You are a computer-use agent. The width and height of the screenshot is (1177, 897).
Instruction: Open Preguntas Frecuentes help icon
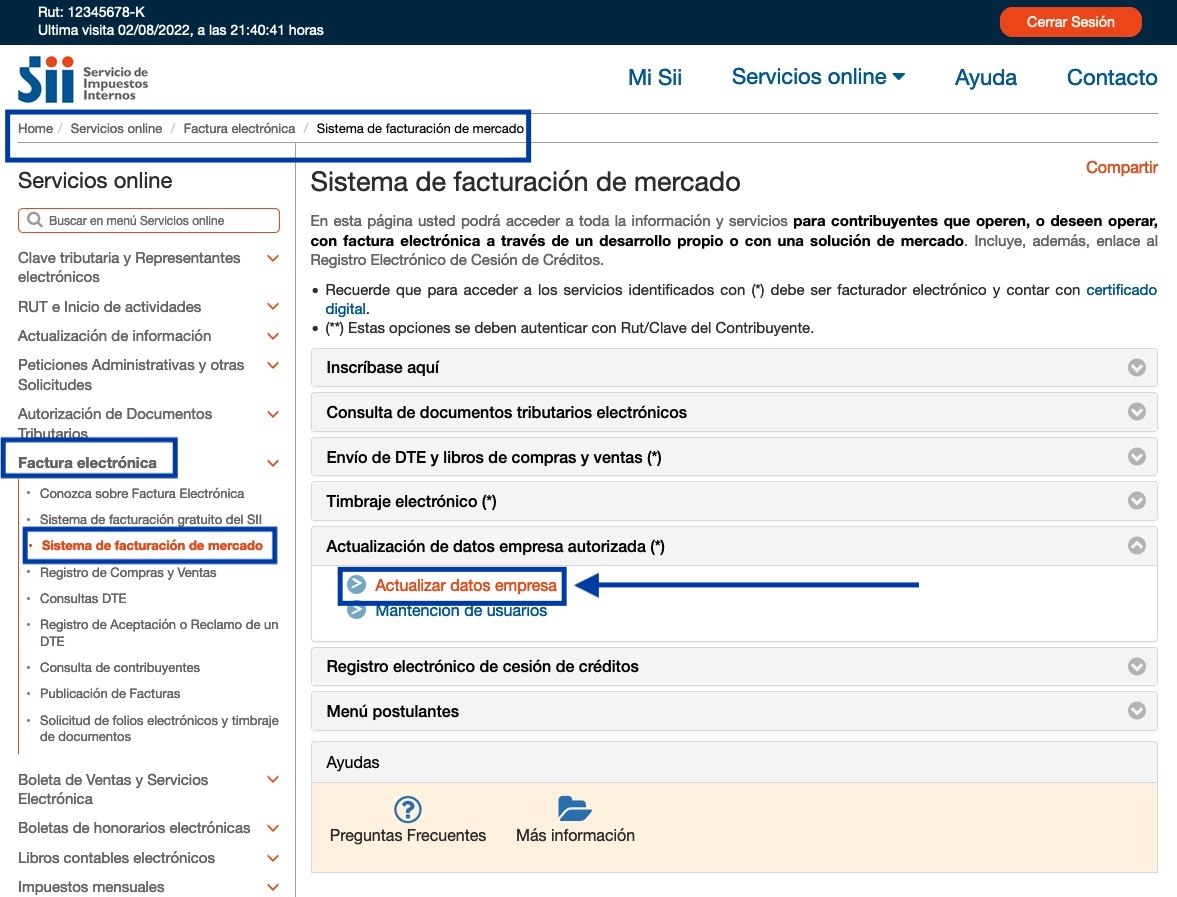(x=408, y=809)
